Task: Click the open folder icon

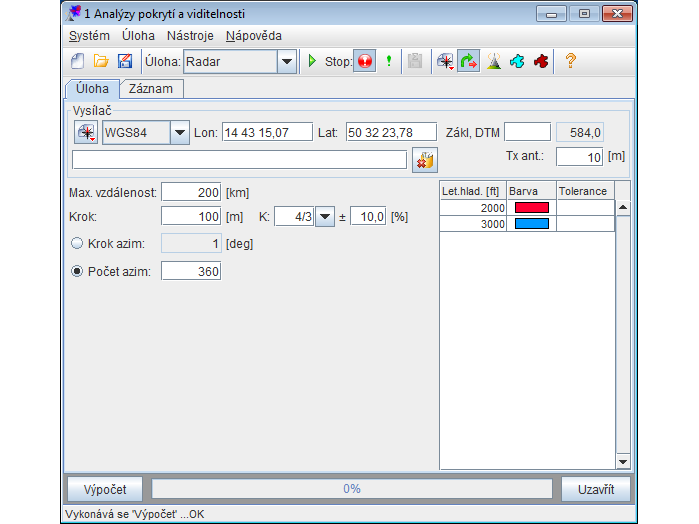Action: tap(101, 61)
